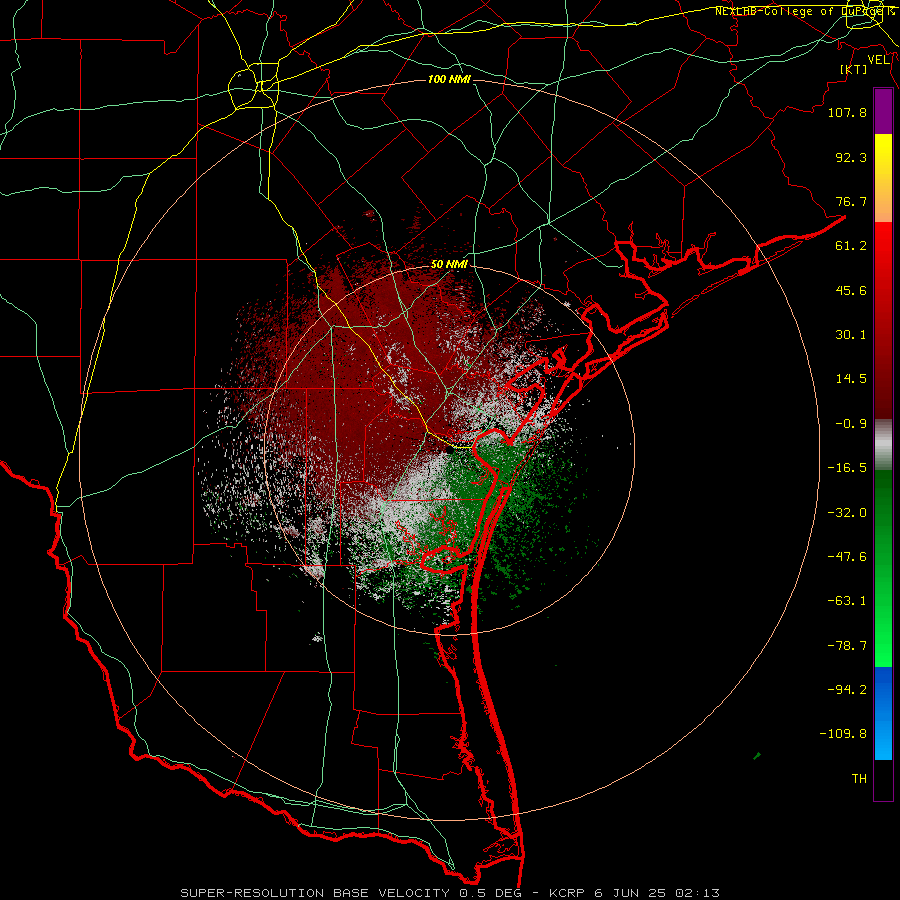
Task: Pick the purple segment of the velocity color bar
Action: click(x=883, y=111)
